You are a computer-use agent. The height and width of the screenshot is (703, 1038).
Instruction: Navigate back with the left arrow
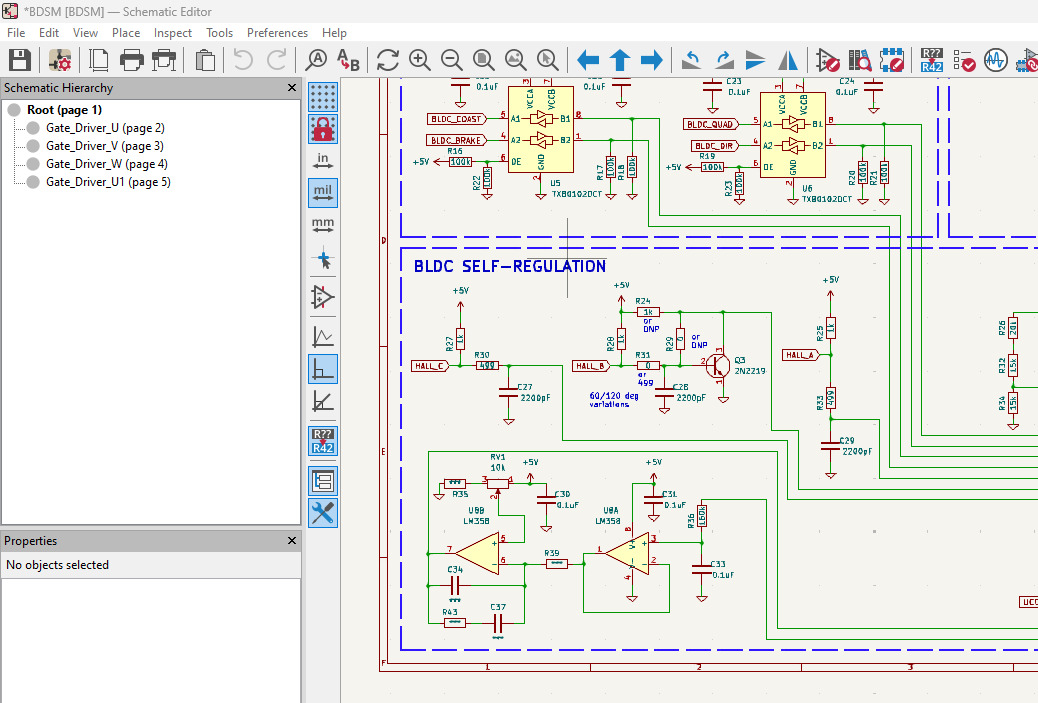[x=588, y=60]
